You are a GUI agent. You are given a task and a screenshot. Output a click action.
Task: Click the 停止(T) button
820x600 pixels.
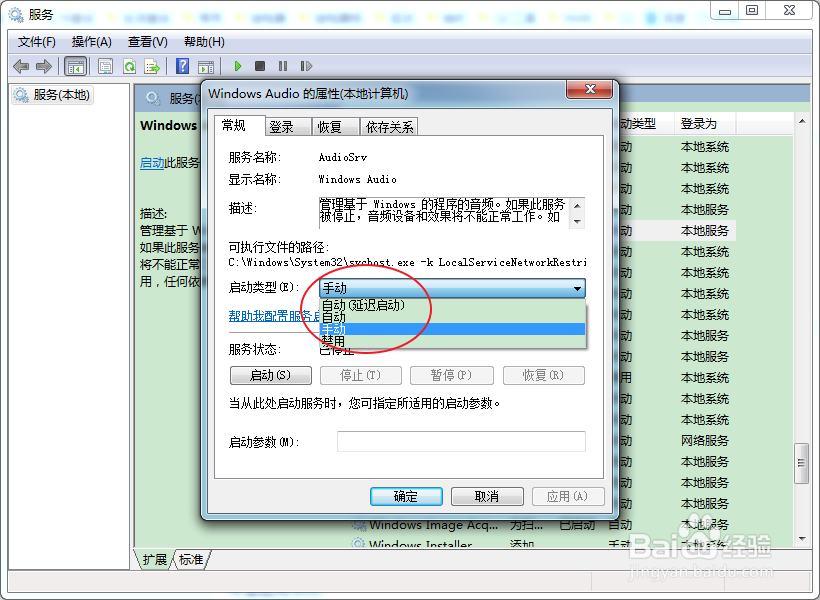[x=361, y=375]
